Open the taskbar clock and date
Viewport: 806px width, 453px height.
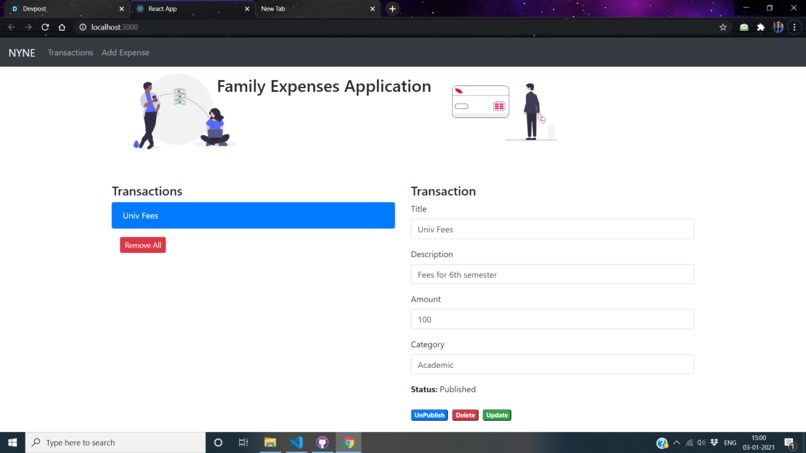pyautogui.click(x=758, y=442)
